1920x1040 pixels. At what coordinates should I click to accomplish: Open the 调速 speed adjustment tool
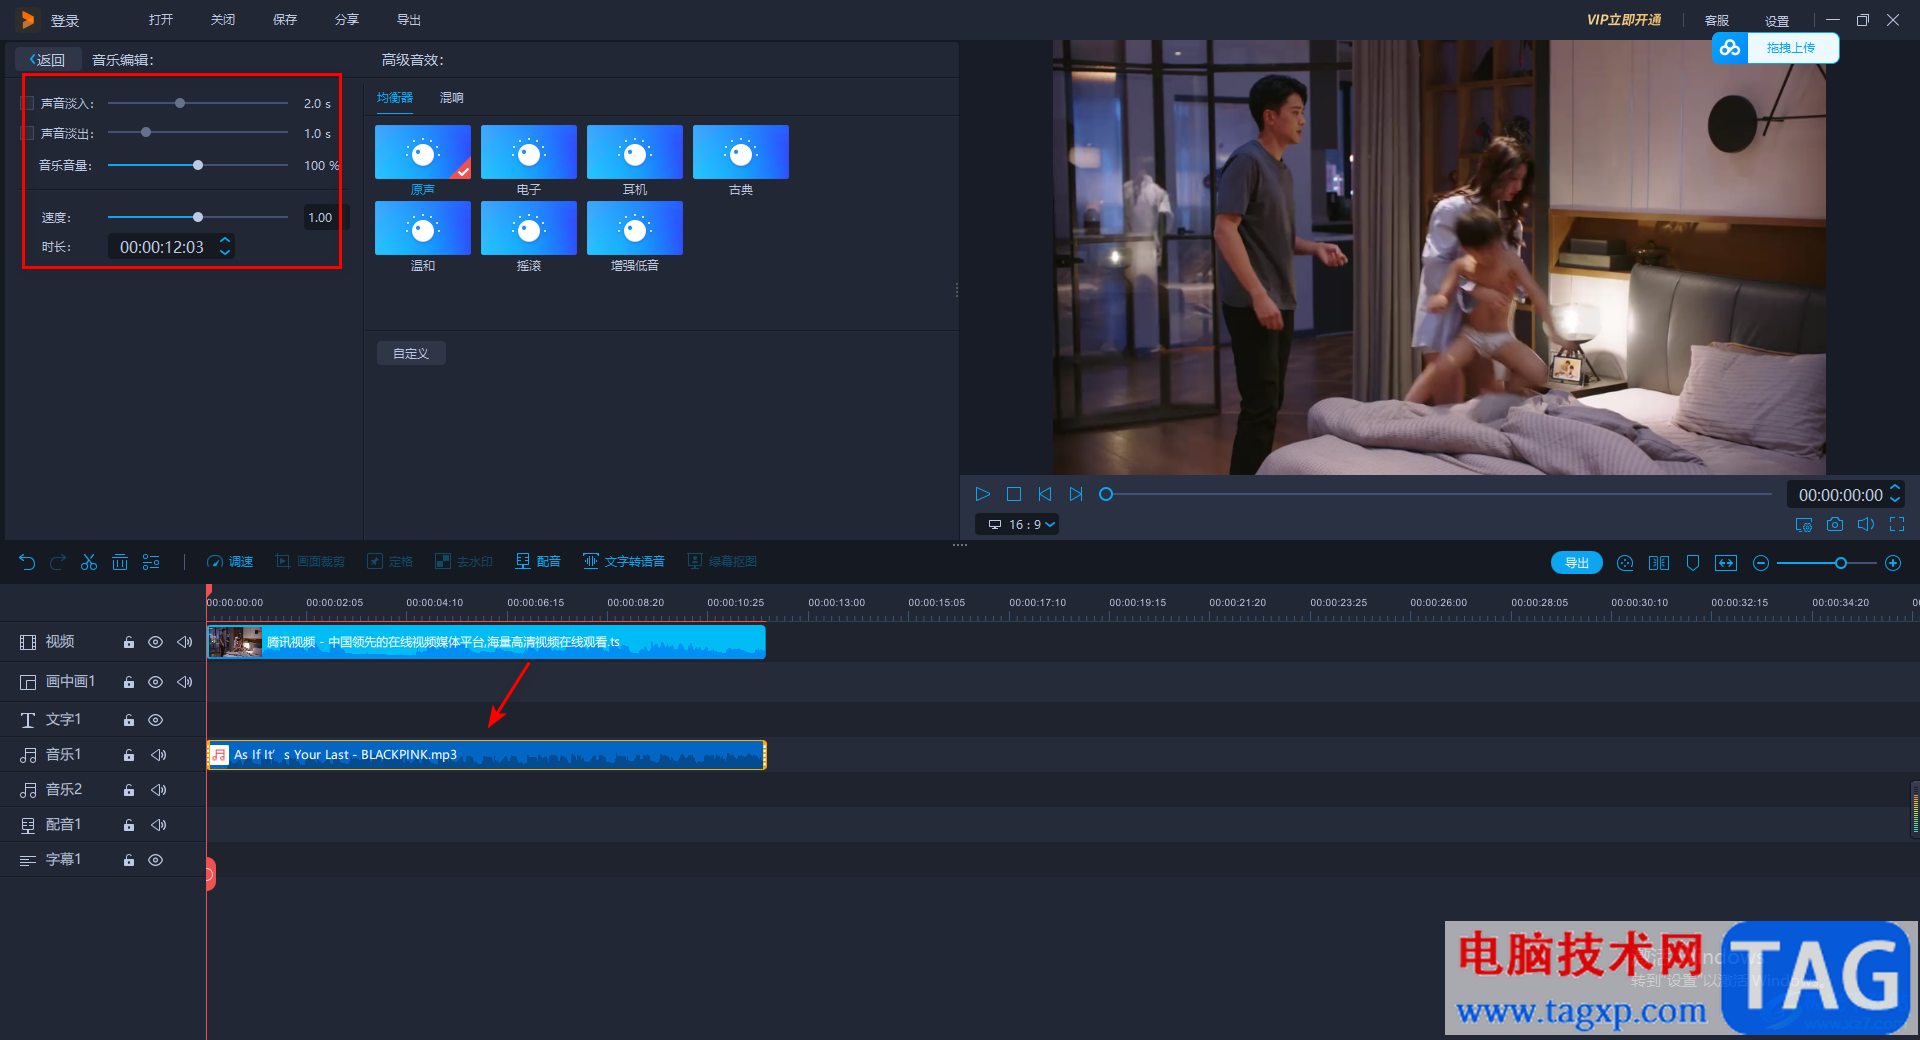coord(230,562)
